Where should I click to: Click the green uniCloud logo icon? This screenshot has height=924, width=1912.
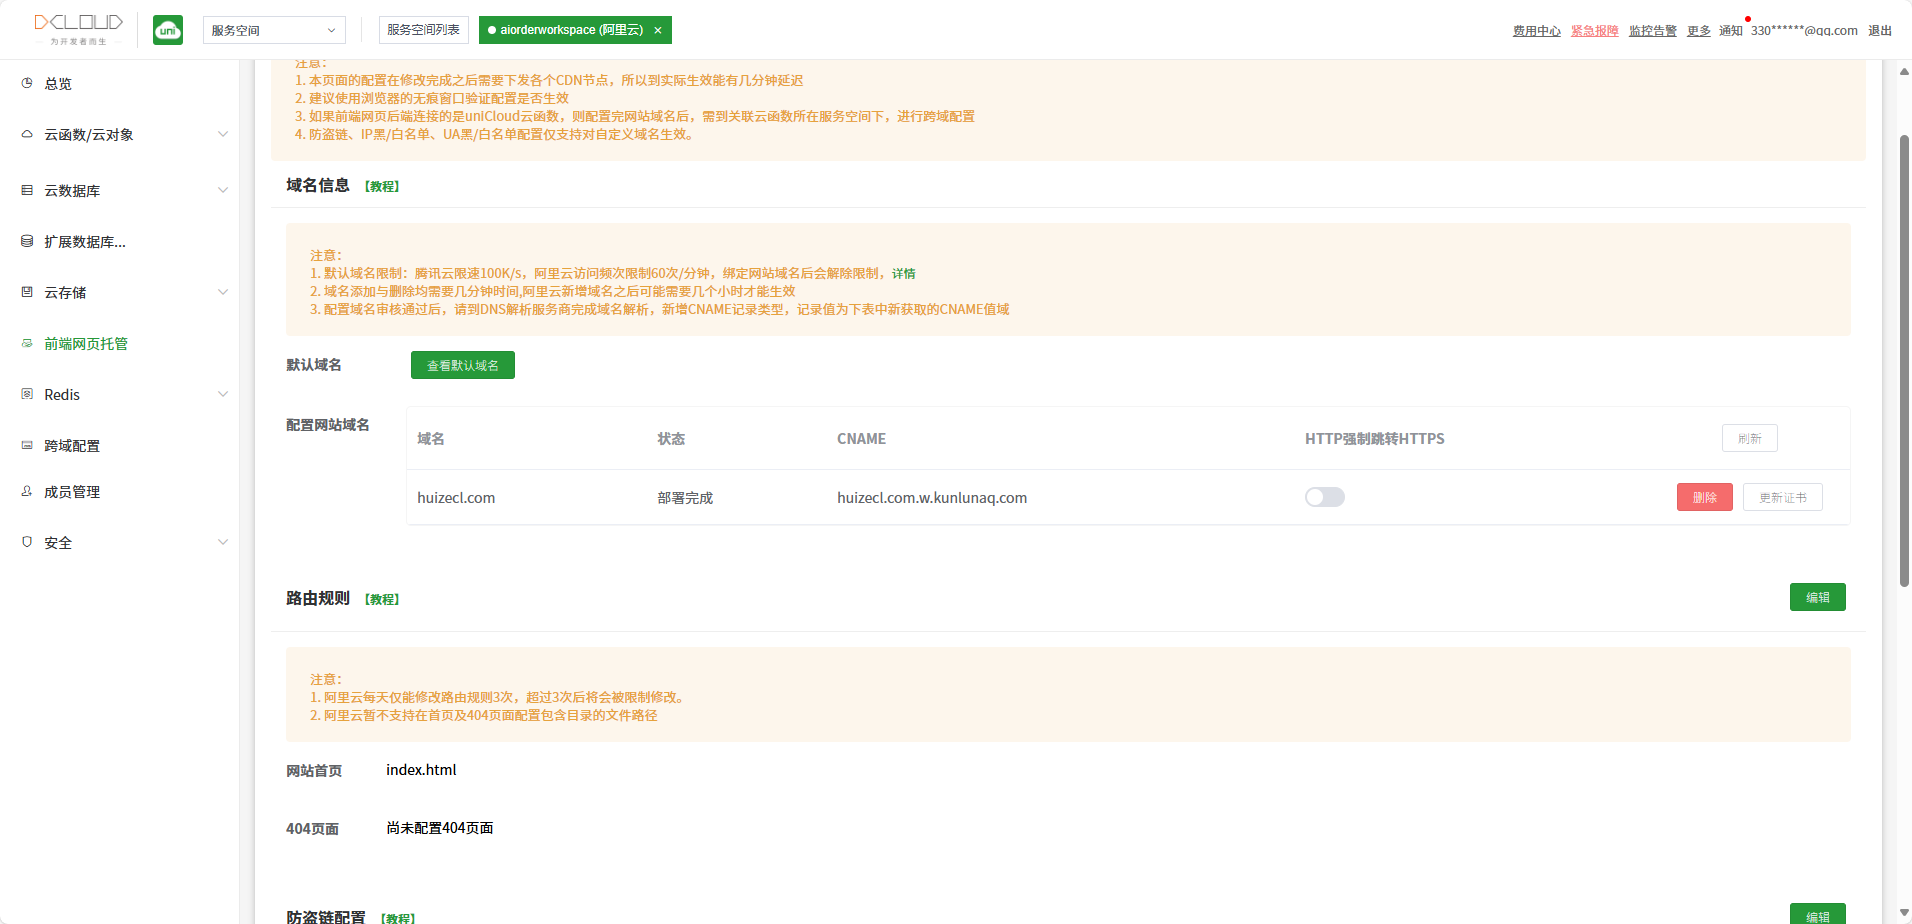coord(168,30)
